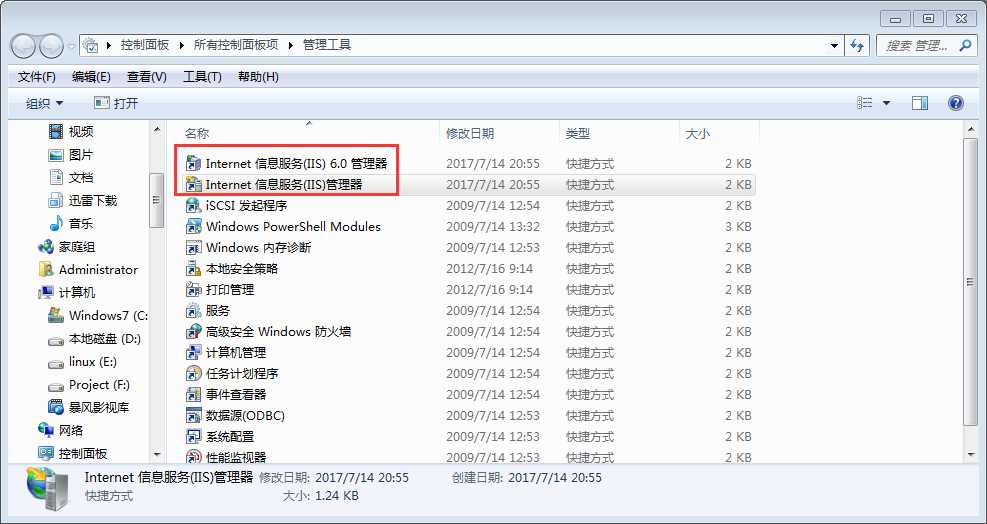This screenshot has height=524, width=987.
Task: Expand breadcrumb arrow after 所有控制面板项
Action: click(291, 45)
